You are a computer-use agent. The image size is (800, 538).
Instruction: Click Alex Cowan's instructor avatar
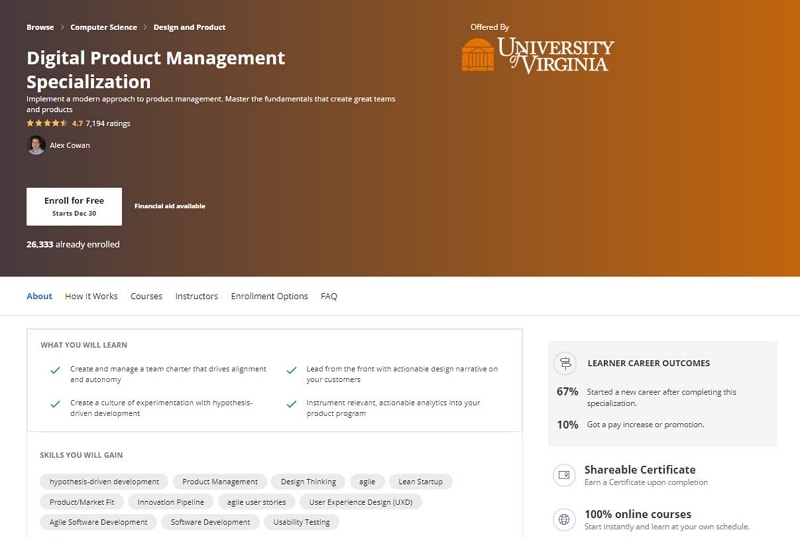pos(36,145)
